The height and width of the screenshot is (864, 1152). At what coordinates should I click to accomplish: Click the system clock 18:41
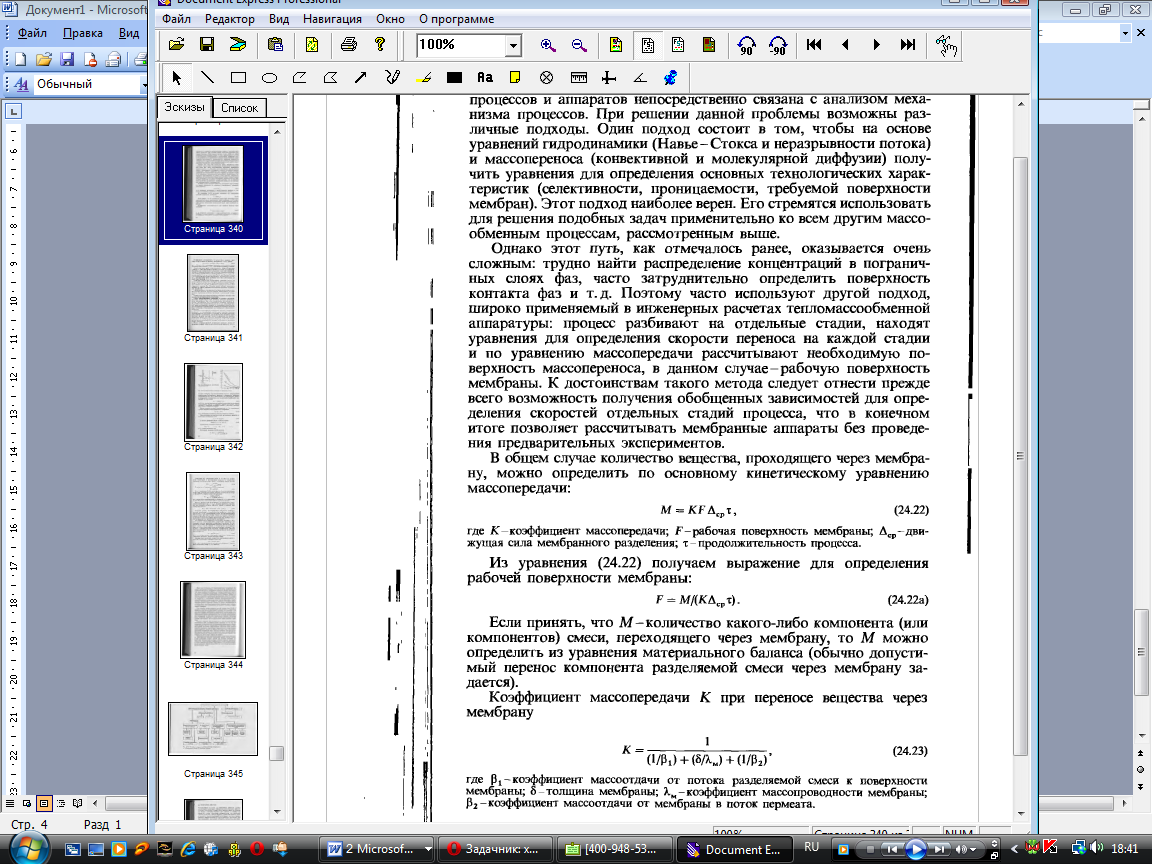point(1125,849)
